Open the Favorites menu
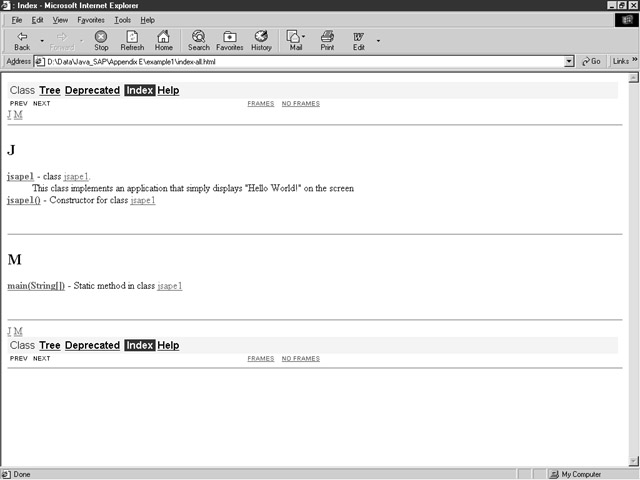 [91, 20]
